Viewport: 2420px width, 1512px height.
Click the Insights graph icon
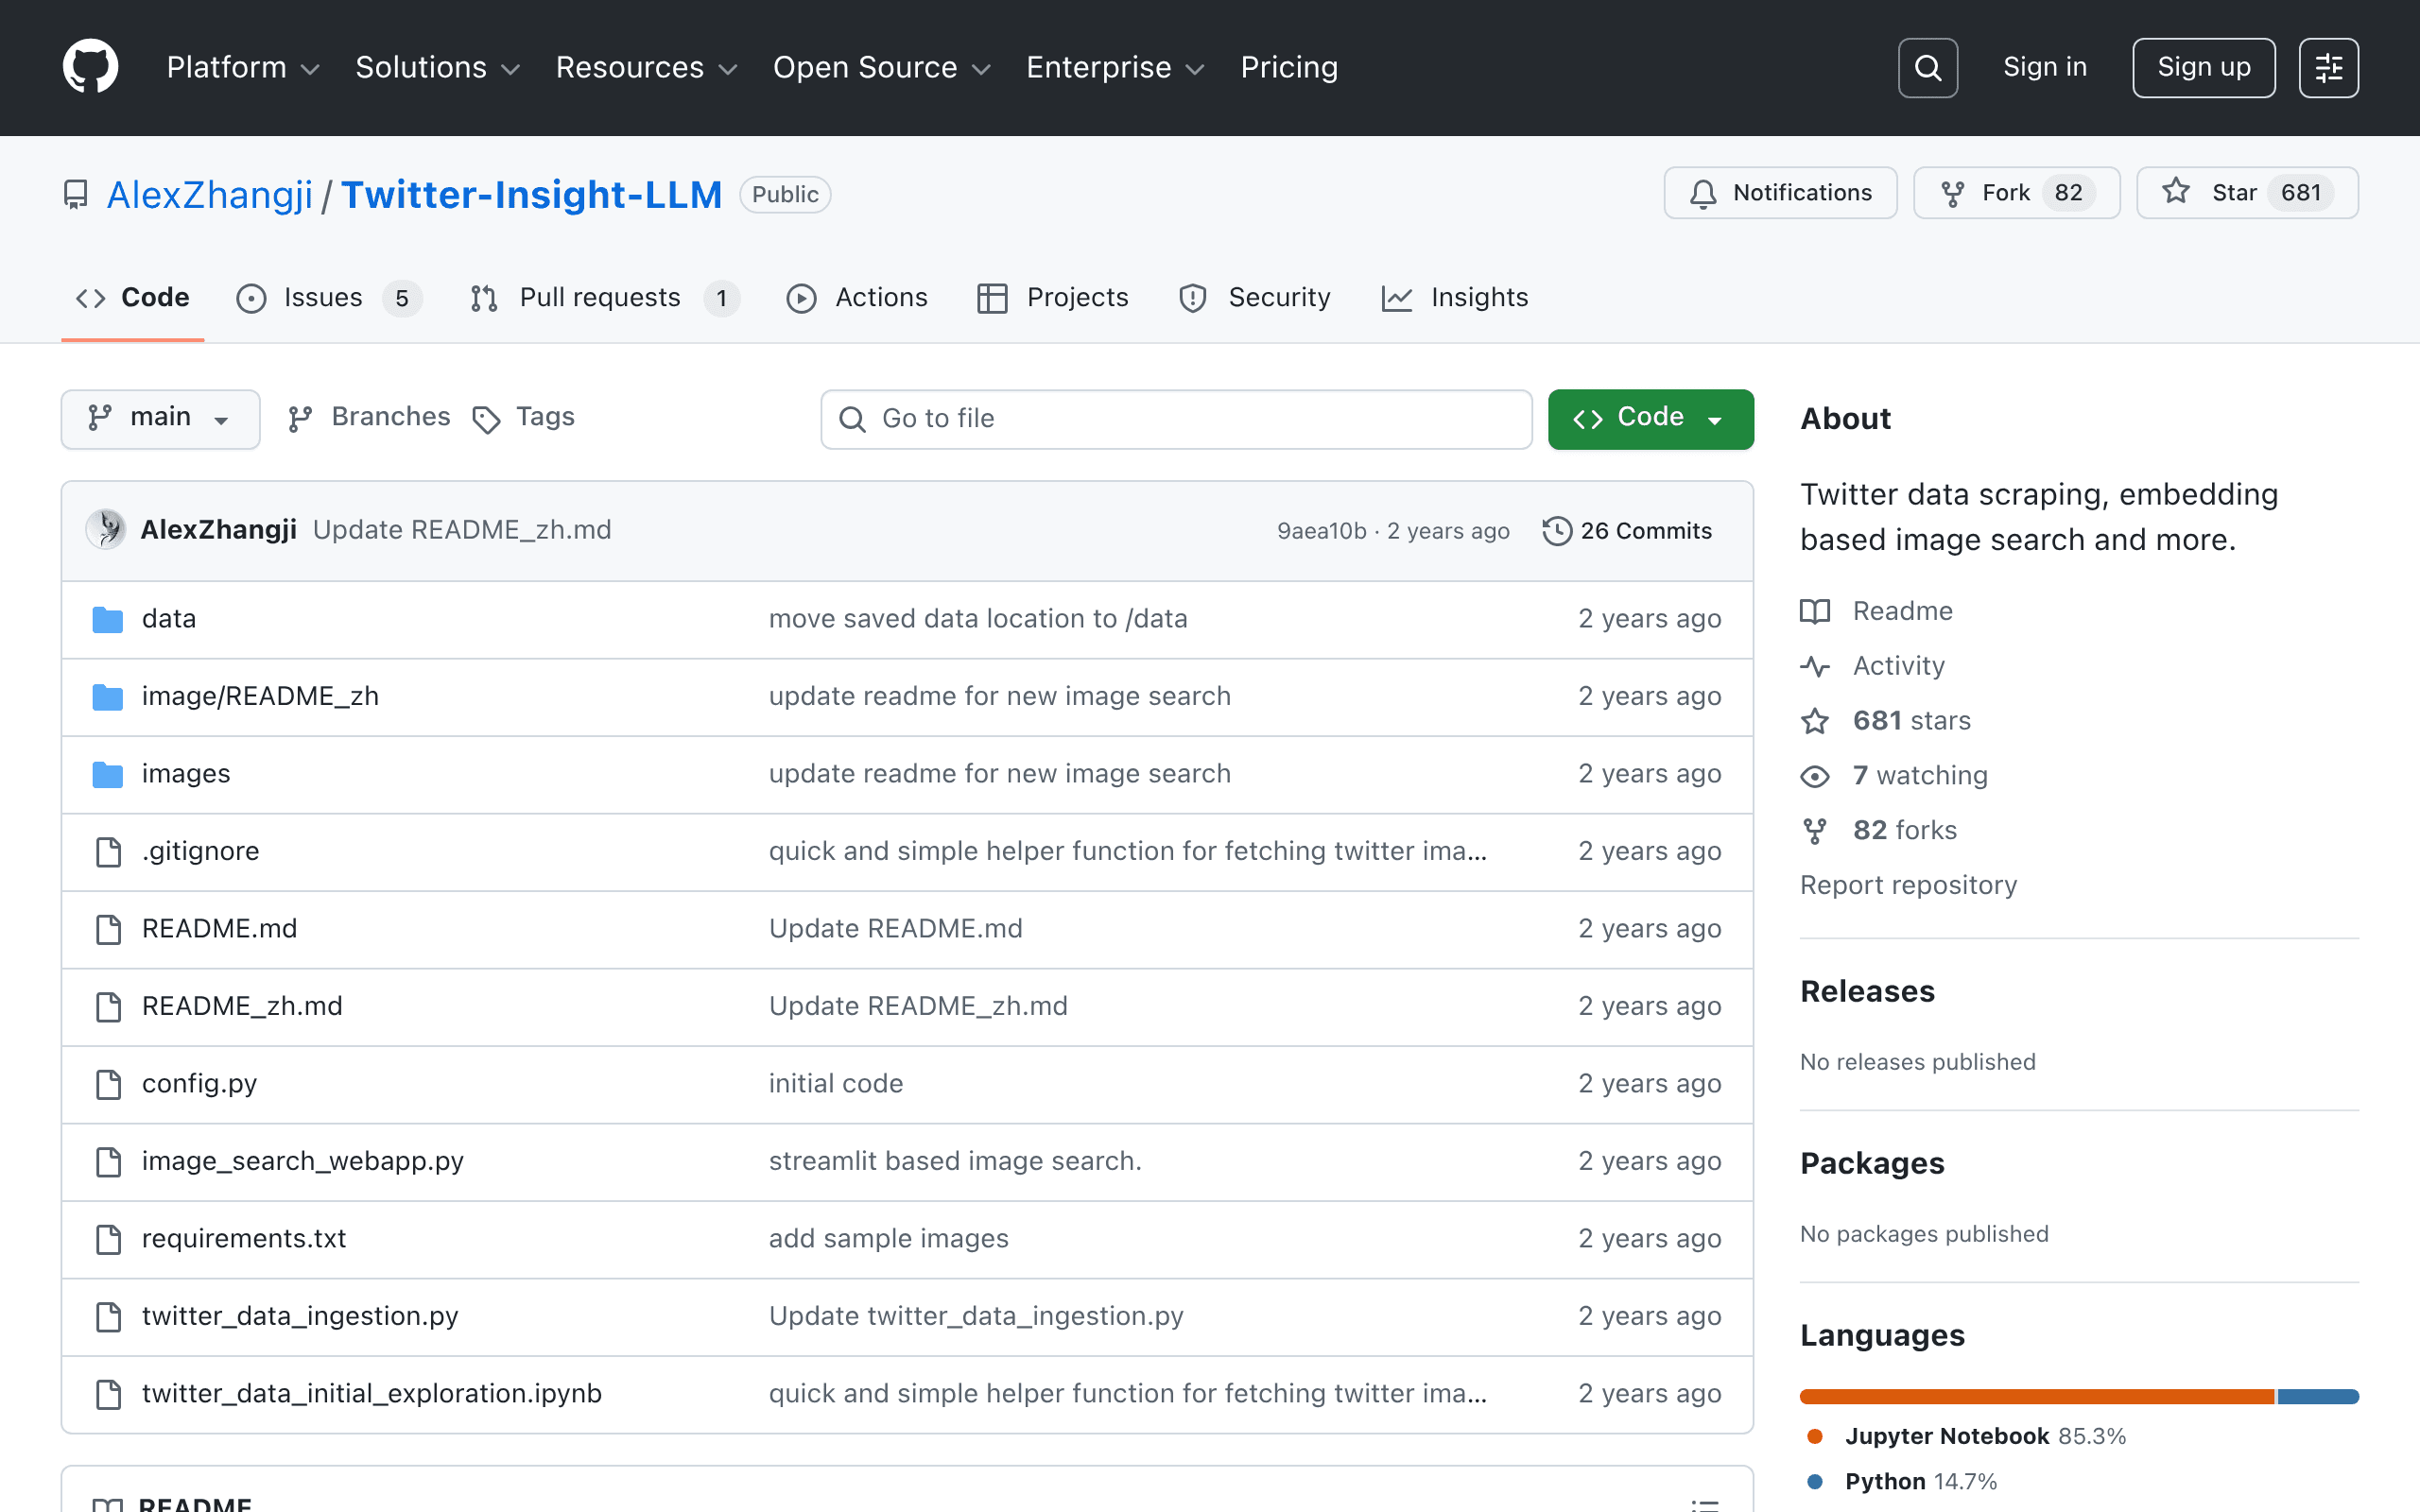1397,298
